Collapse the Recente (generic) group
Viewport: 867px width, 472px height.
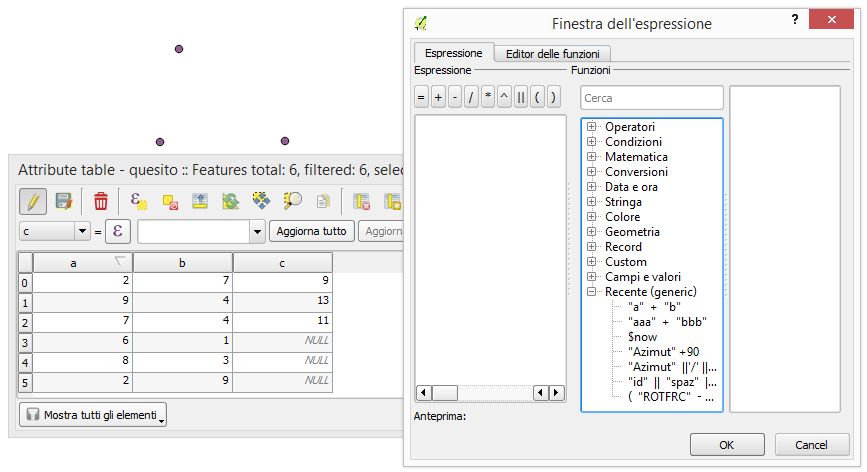[x=592, y=292]
